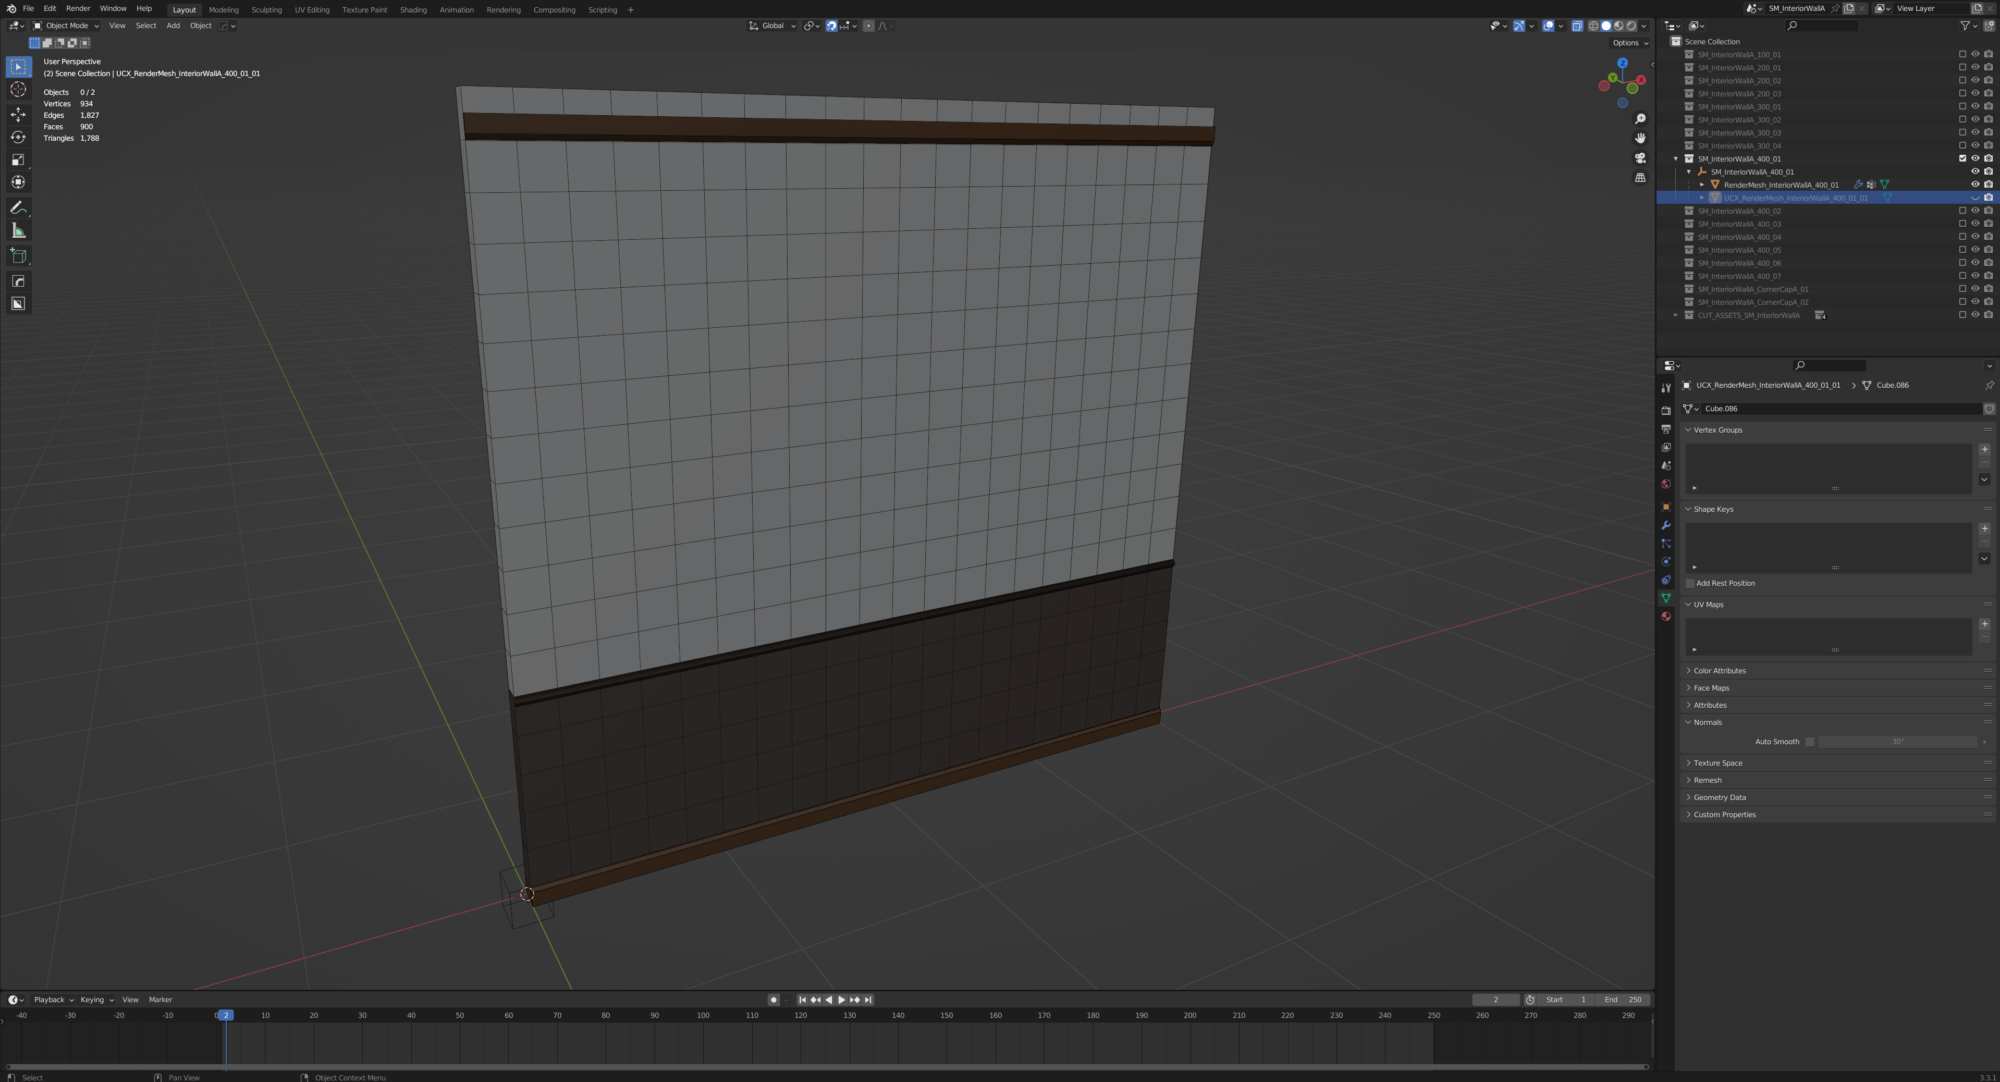Enable the Auto Smooth checkbox
This screenshot has height=1082, width=2000.
pyautogui.click(x=1810, y=742)
